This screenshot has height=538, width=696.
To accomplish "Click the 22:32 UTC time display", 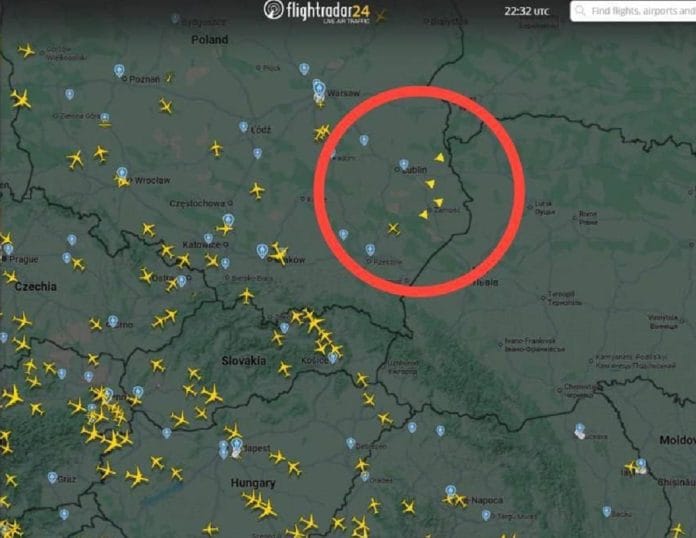I will click(527, 11).
